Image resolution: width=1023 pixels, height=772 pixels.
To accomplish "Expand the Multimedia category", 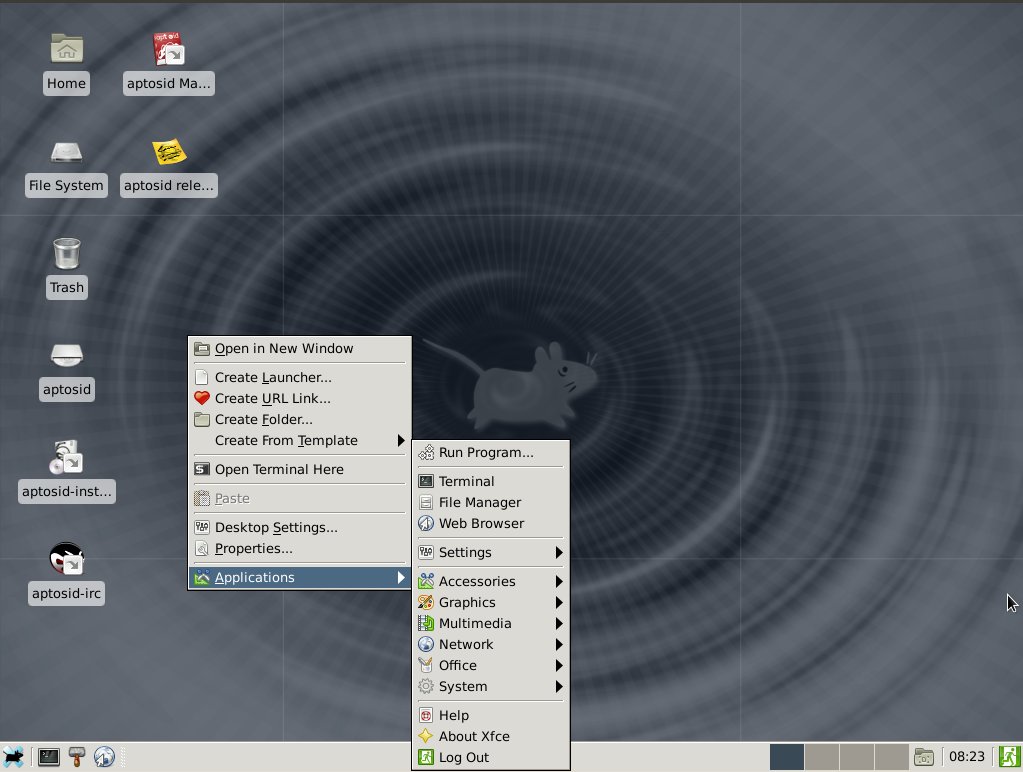I will [x=491, y=623].
